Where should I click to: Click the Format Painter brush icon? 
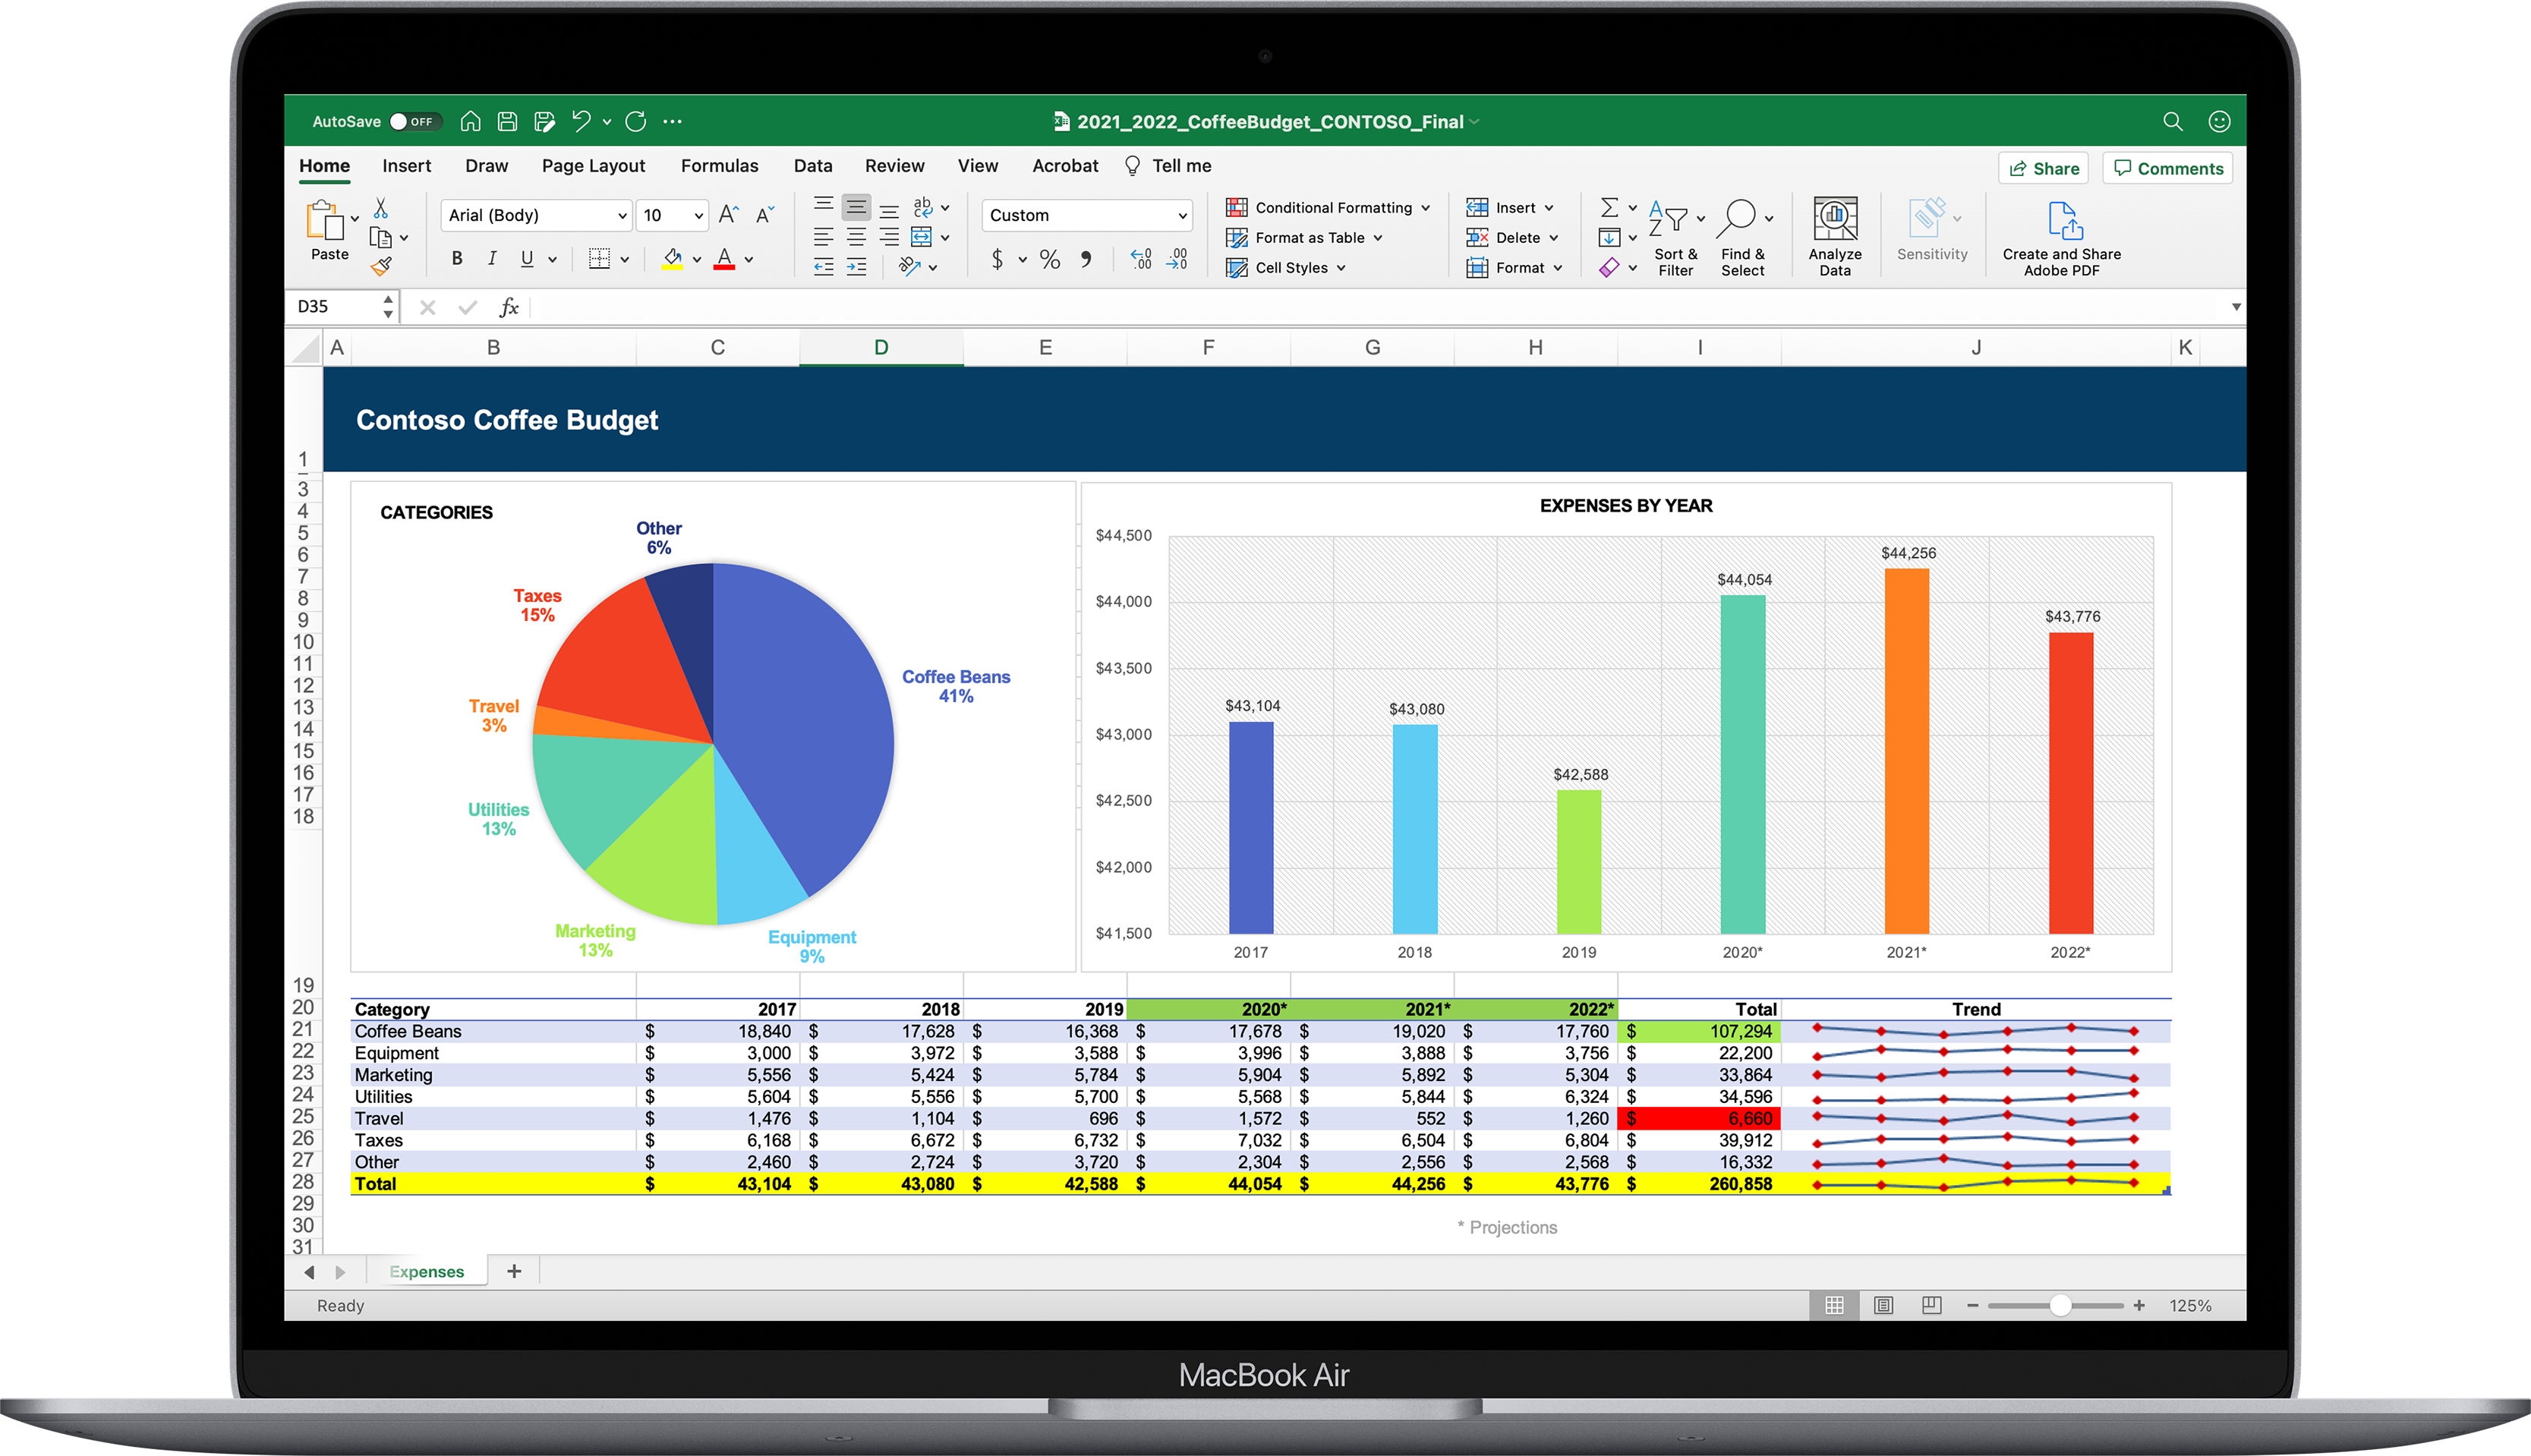pyautogui.click(x=381, y=266)
